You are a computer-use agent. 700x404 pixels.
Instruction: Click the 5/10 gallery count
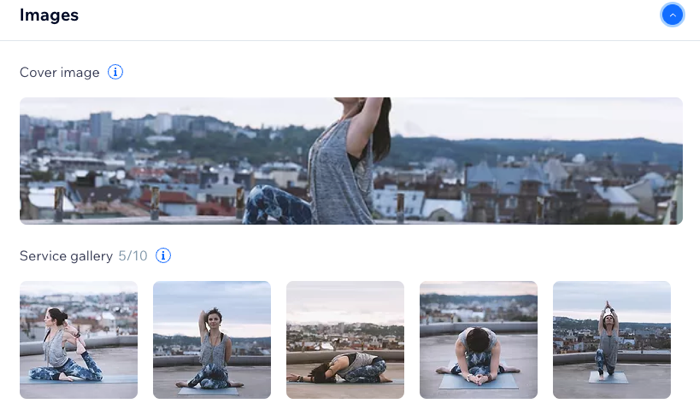pos(133,256)
